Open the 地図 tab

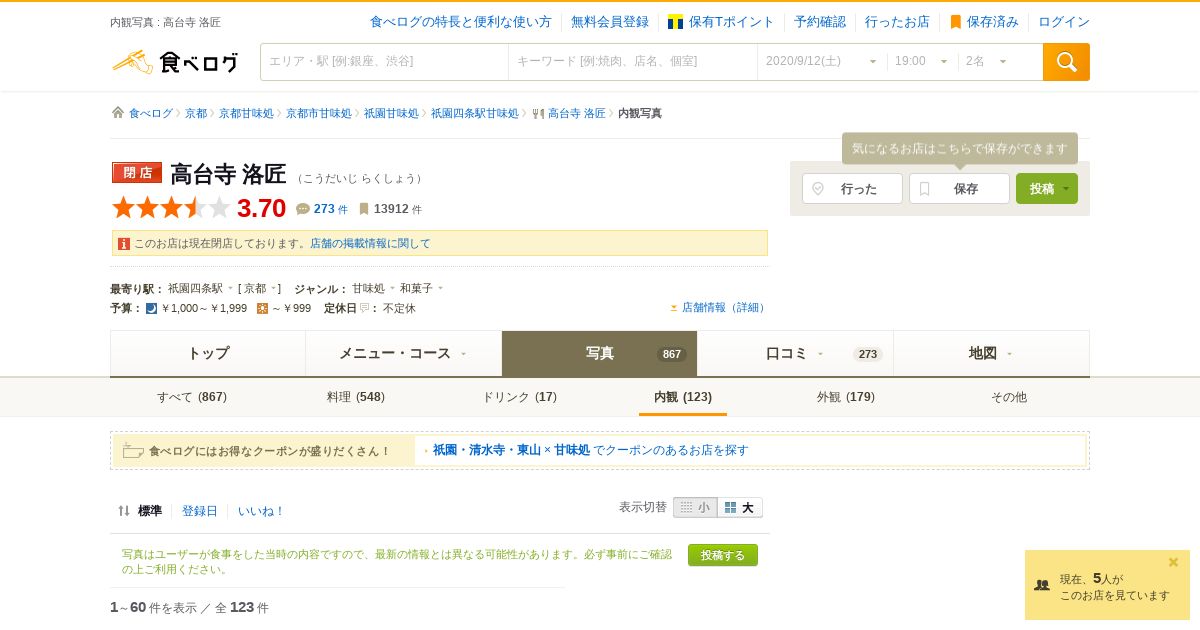[991, 353]
